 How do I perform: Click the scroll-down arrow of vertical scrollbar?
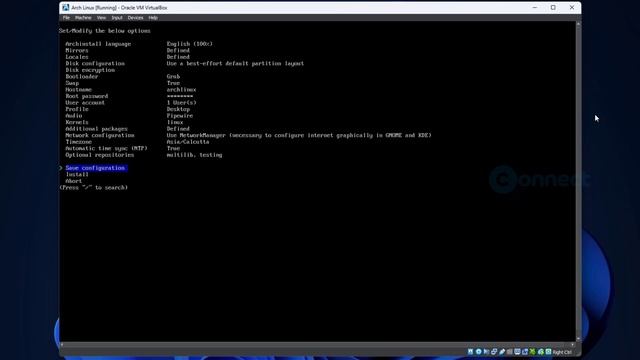[578, 339]
